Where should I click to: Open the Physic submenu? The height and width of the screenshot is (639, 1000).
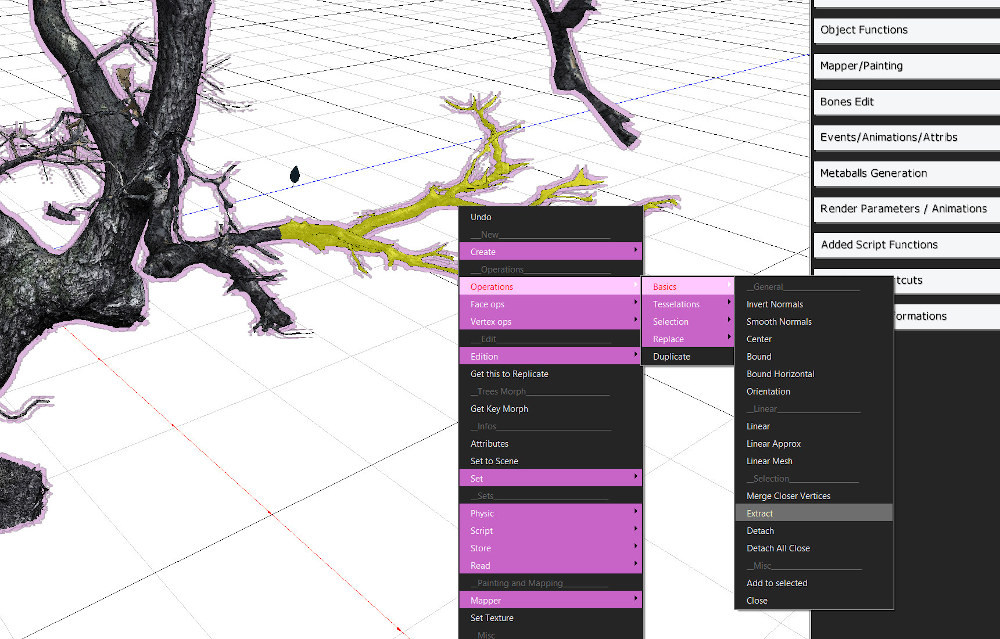tap(550, 513)
